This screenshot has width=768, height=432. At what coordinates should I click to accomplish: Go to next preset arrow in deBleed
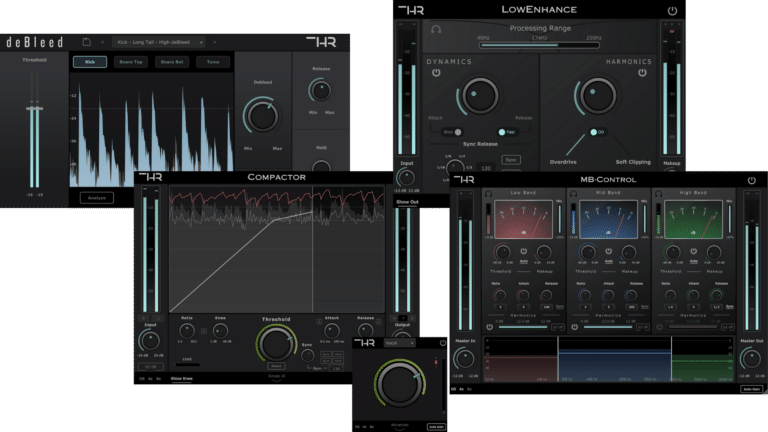tap(213, 42)
